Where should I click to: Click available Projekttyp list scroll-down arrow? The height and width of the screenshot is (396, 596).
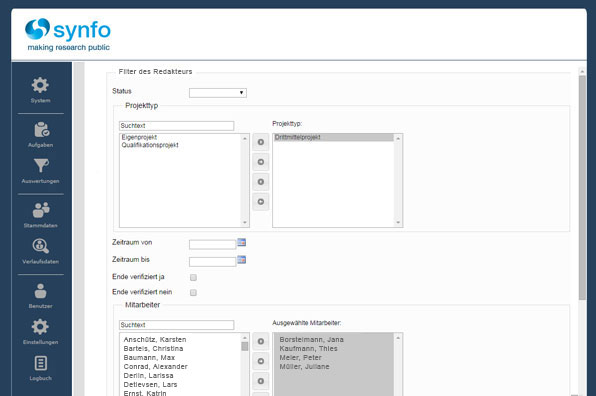[245, 223]
